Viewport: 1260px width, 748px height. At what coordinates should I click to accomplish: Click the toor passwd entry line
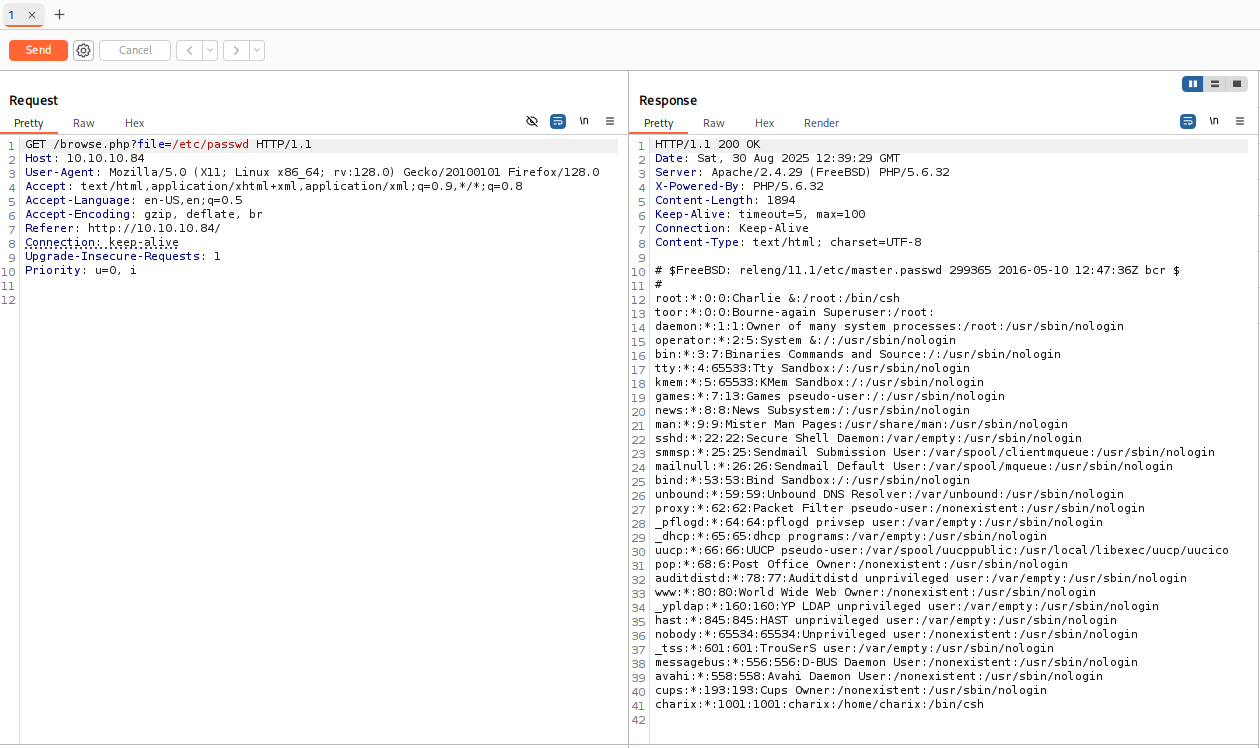795,312
